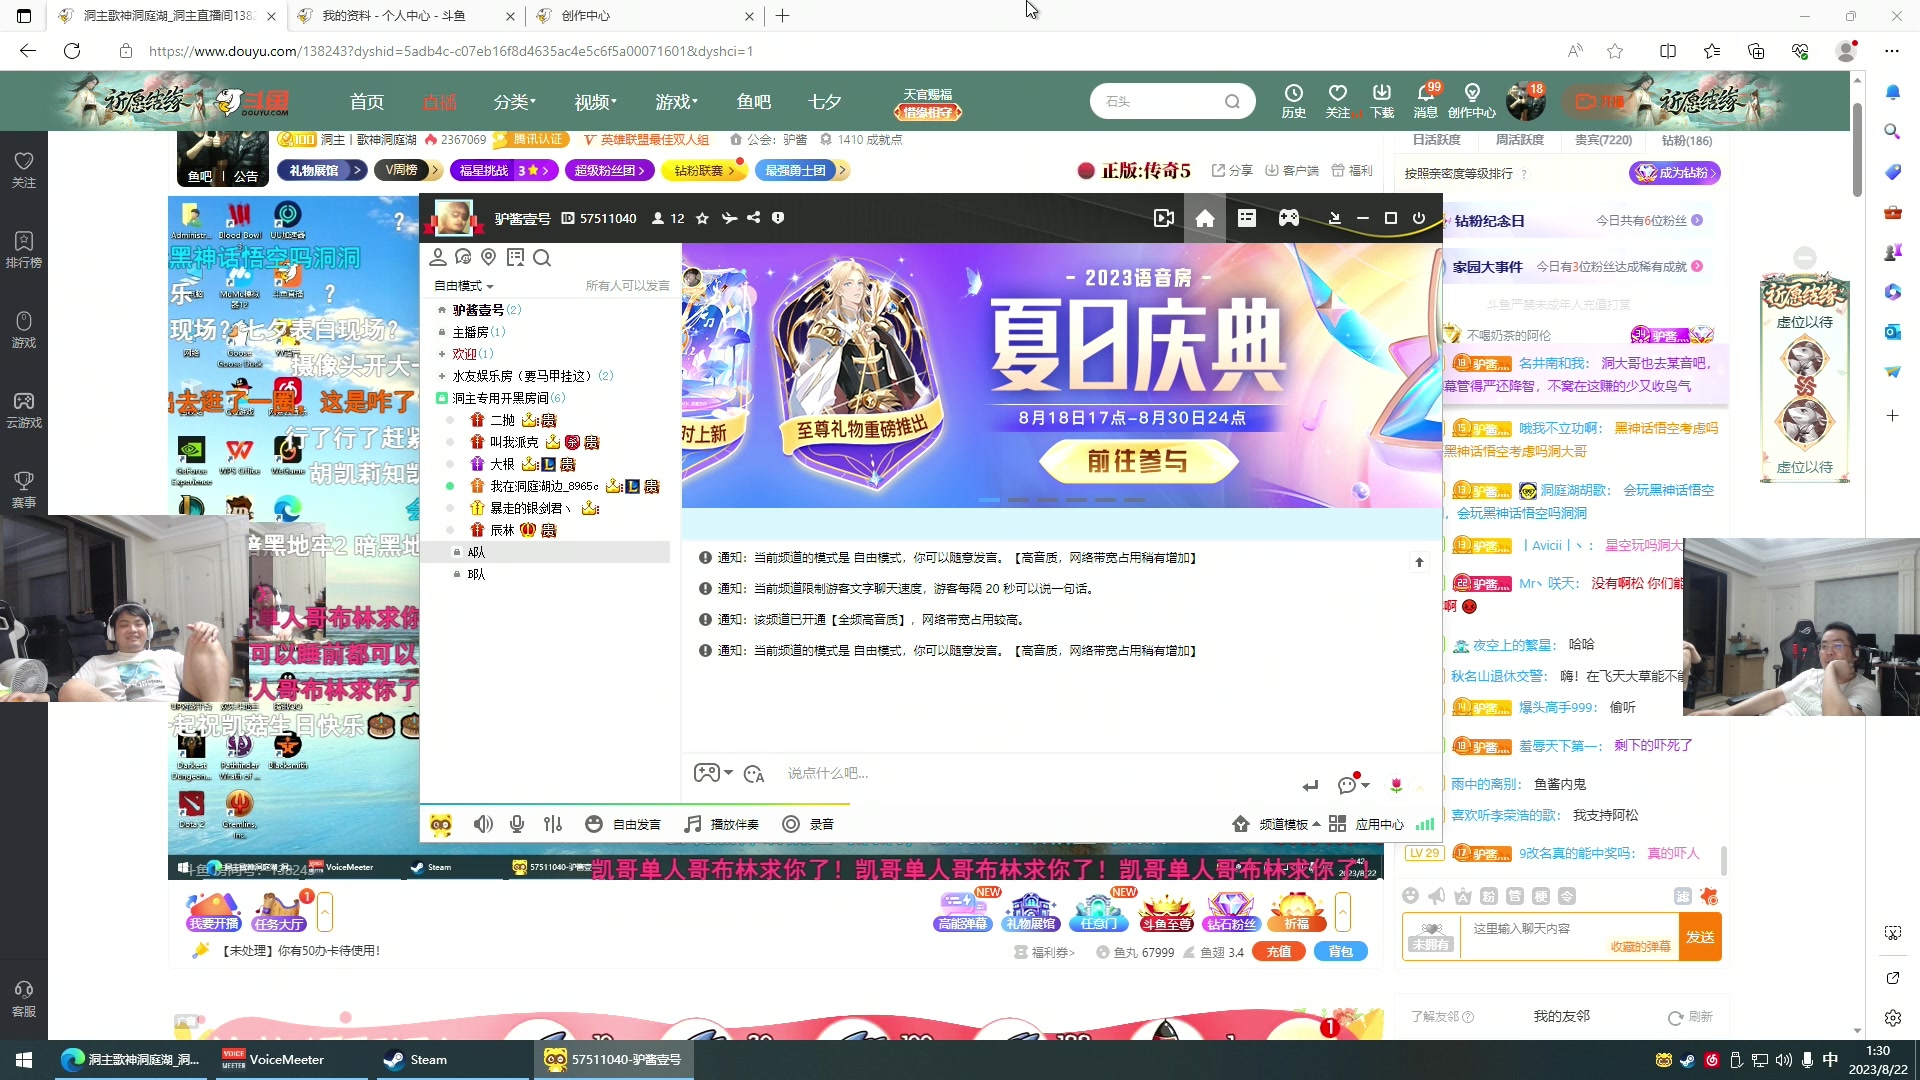This screenshot has height=1080, width=1920.
Task: Locate my position with the pin icon
Action: [x=489, y=258]
